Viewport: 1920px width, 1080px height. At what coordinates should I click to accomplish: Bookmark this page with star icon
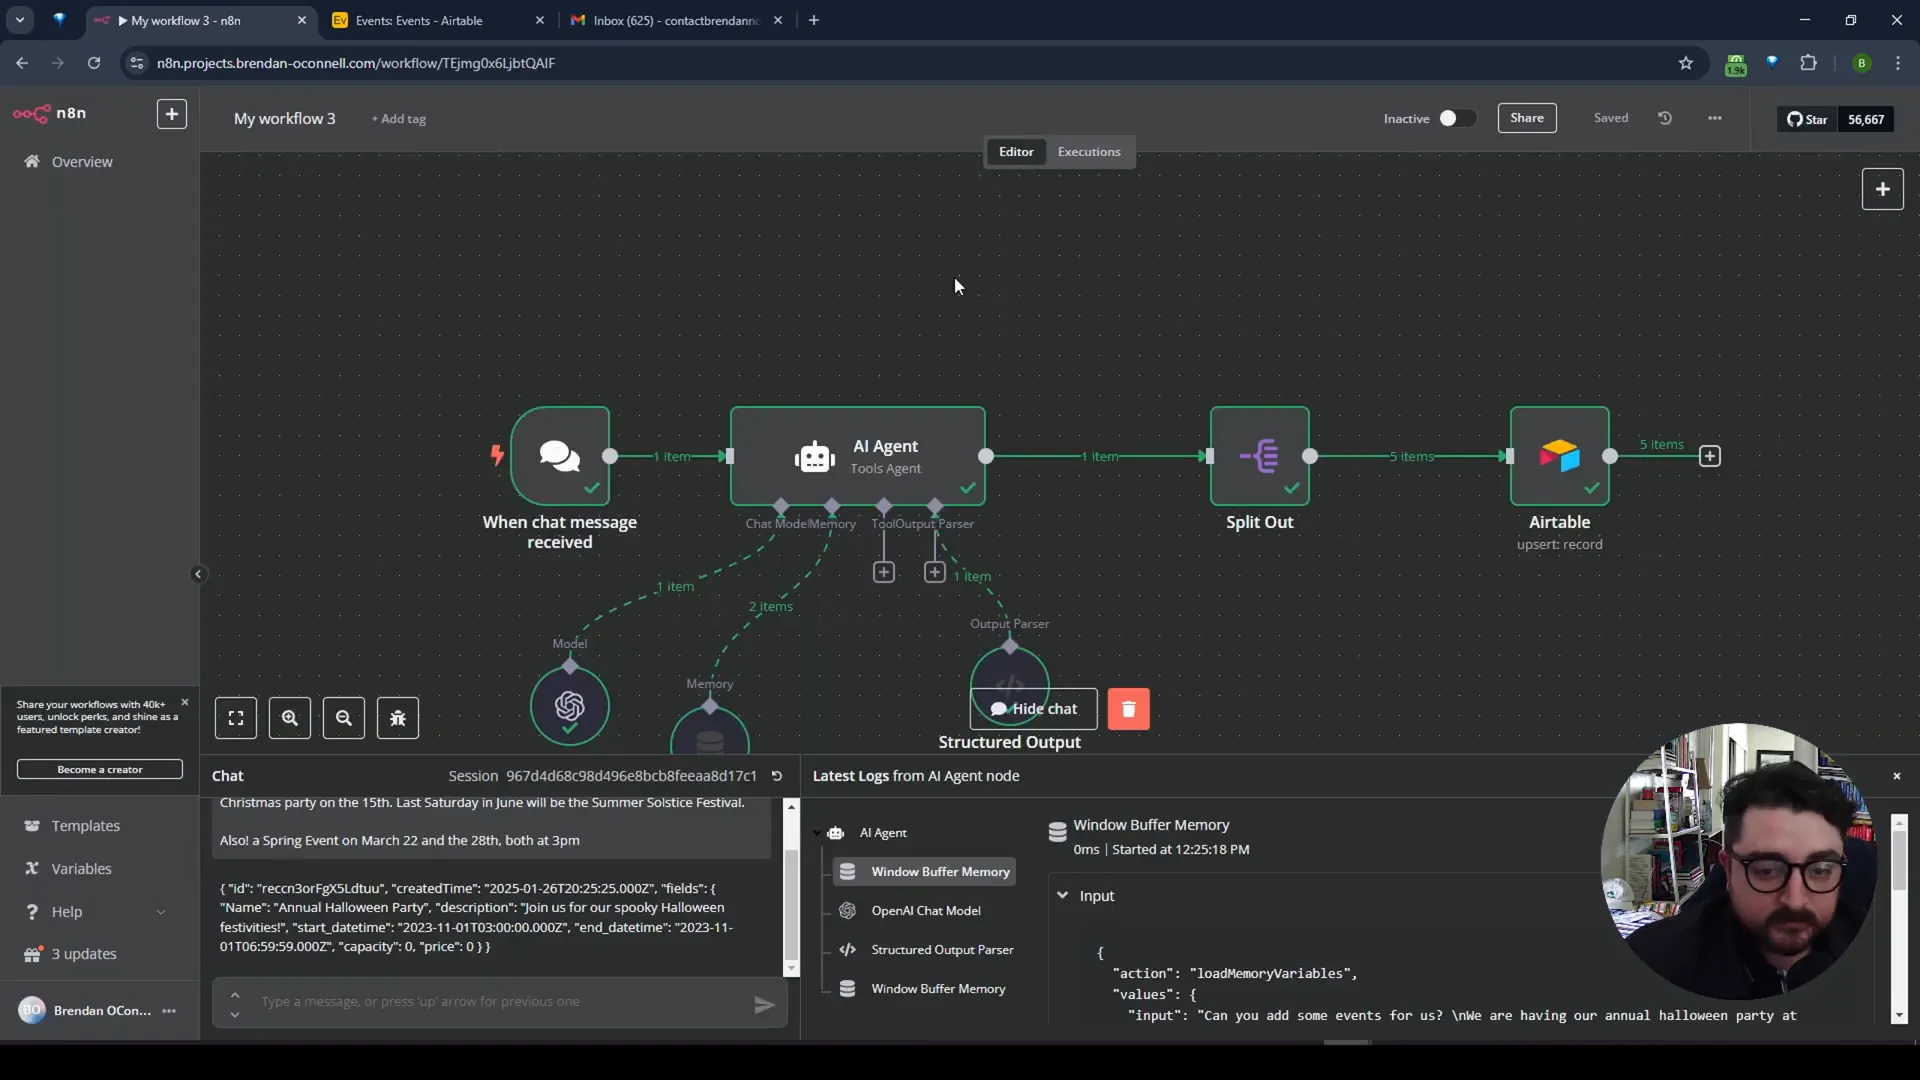pos(1686,63)
